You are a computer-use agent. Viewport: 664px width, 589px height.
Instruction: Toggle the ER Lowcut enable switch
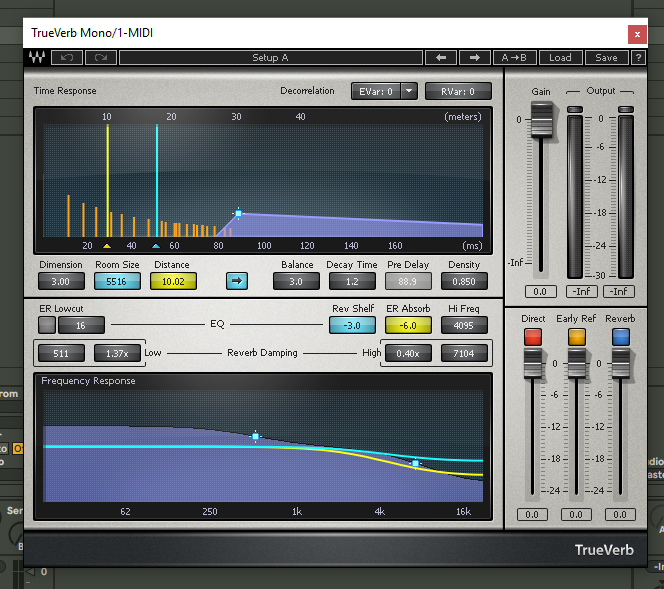pos(47,325)
